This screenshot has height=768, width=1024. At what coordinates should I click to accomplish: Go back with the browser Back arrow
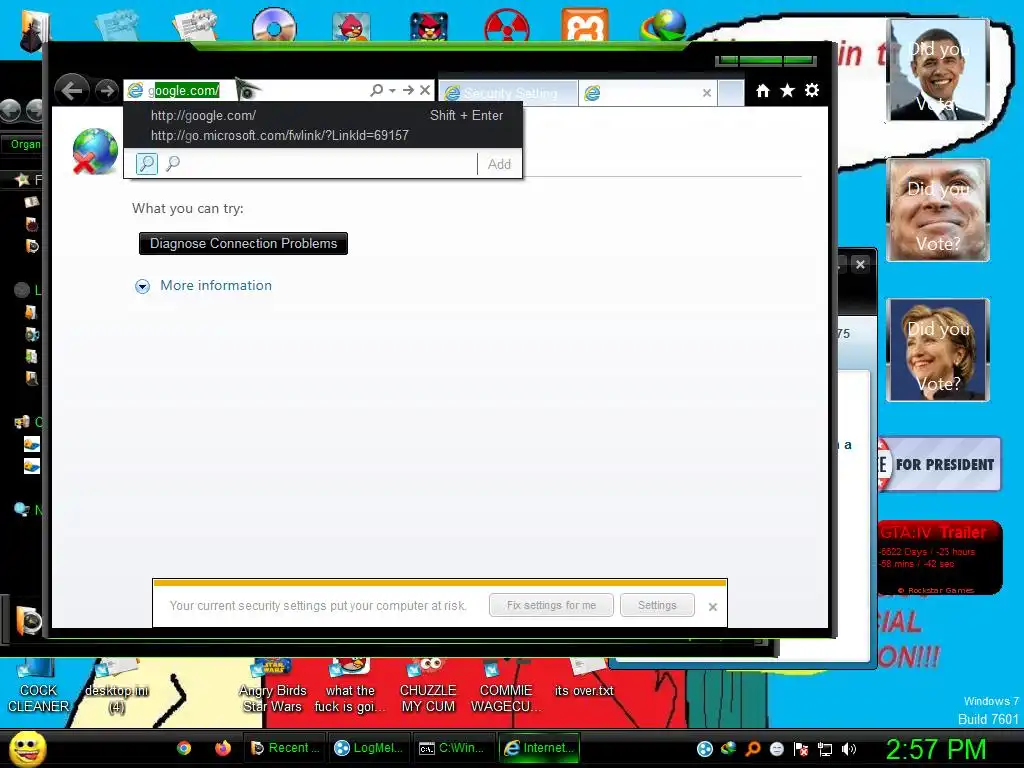[x=72, y=89]
